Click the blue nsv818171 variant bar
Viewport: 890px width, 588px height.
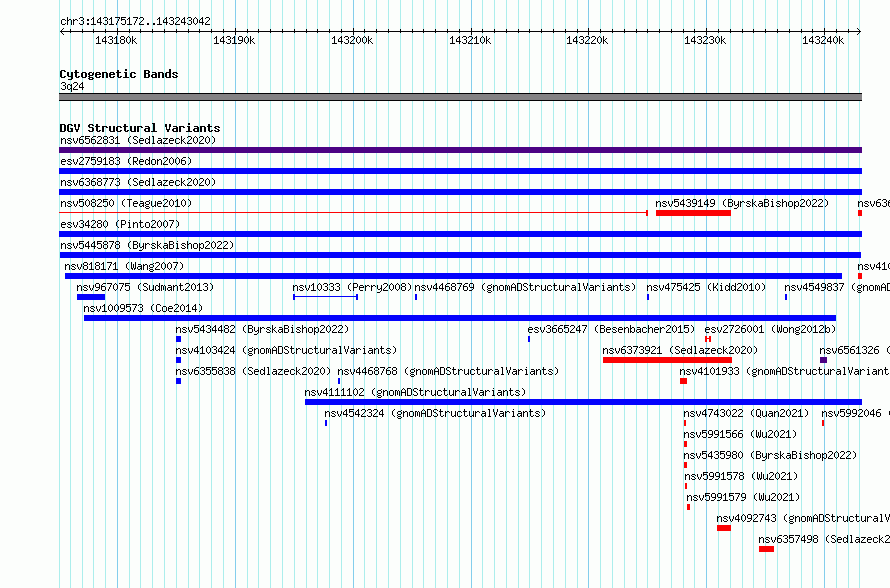click(454, 276)
